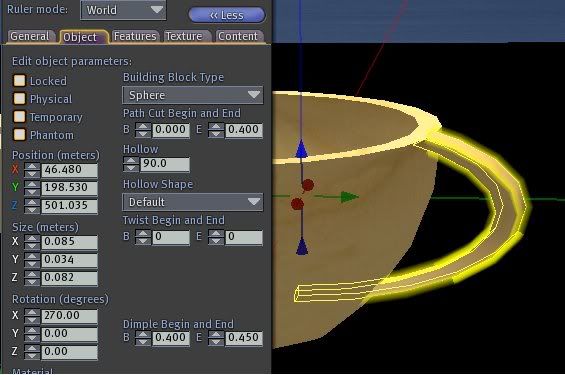Click the lower blue Z-axis arrow manipulator
The width and height of the screenshot is (565, 375).
click(302, 246)
